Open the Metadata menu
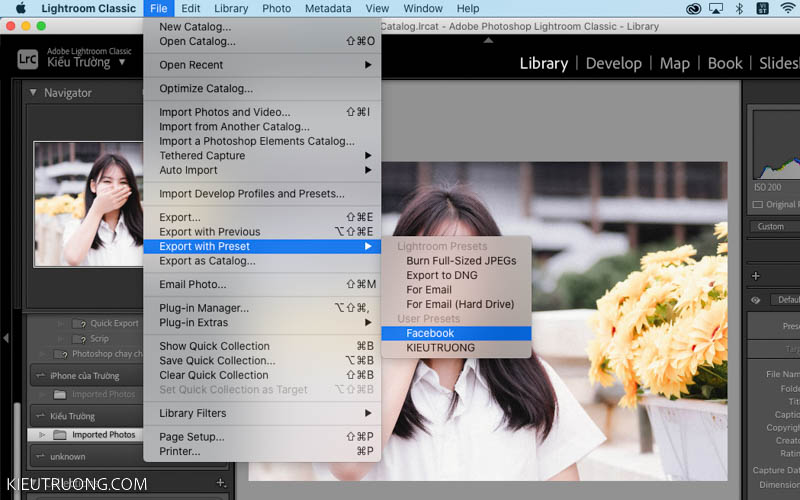The width and height of the screenshot is (800, 500). coord(328,8)
